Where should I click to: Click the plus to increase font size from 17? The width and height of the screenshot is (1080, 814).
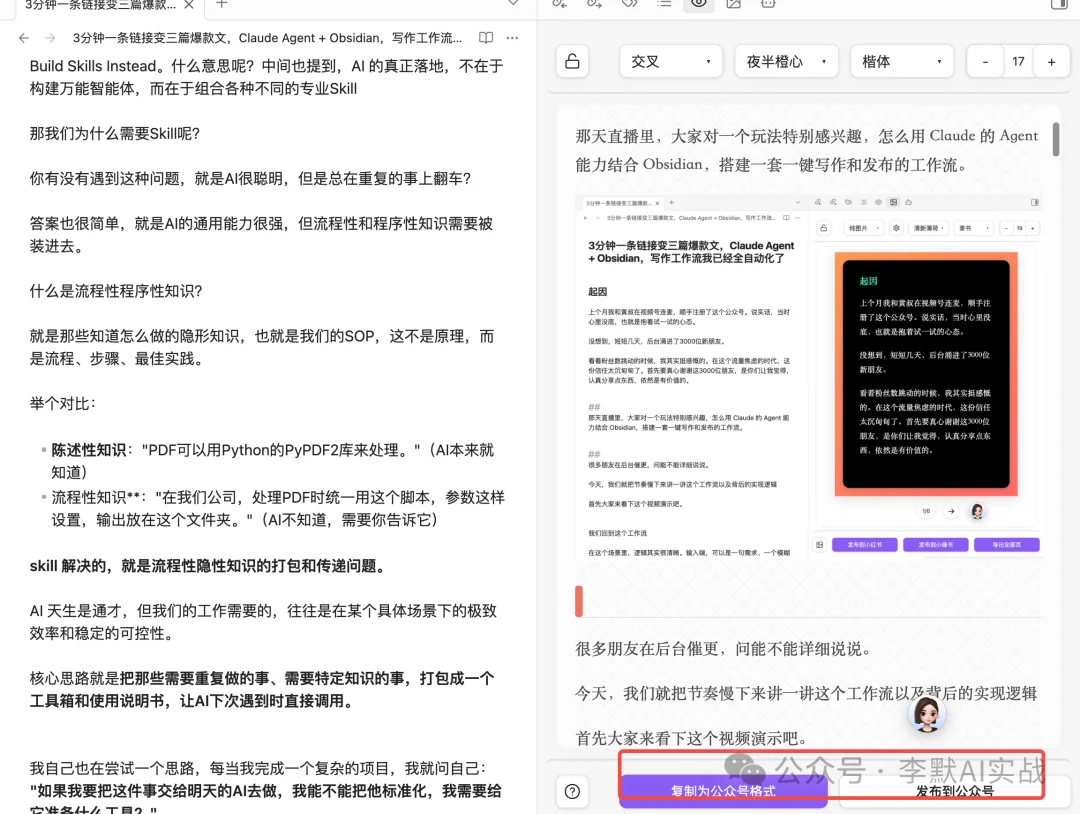pos(1049,61)
